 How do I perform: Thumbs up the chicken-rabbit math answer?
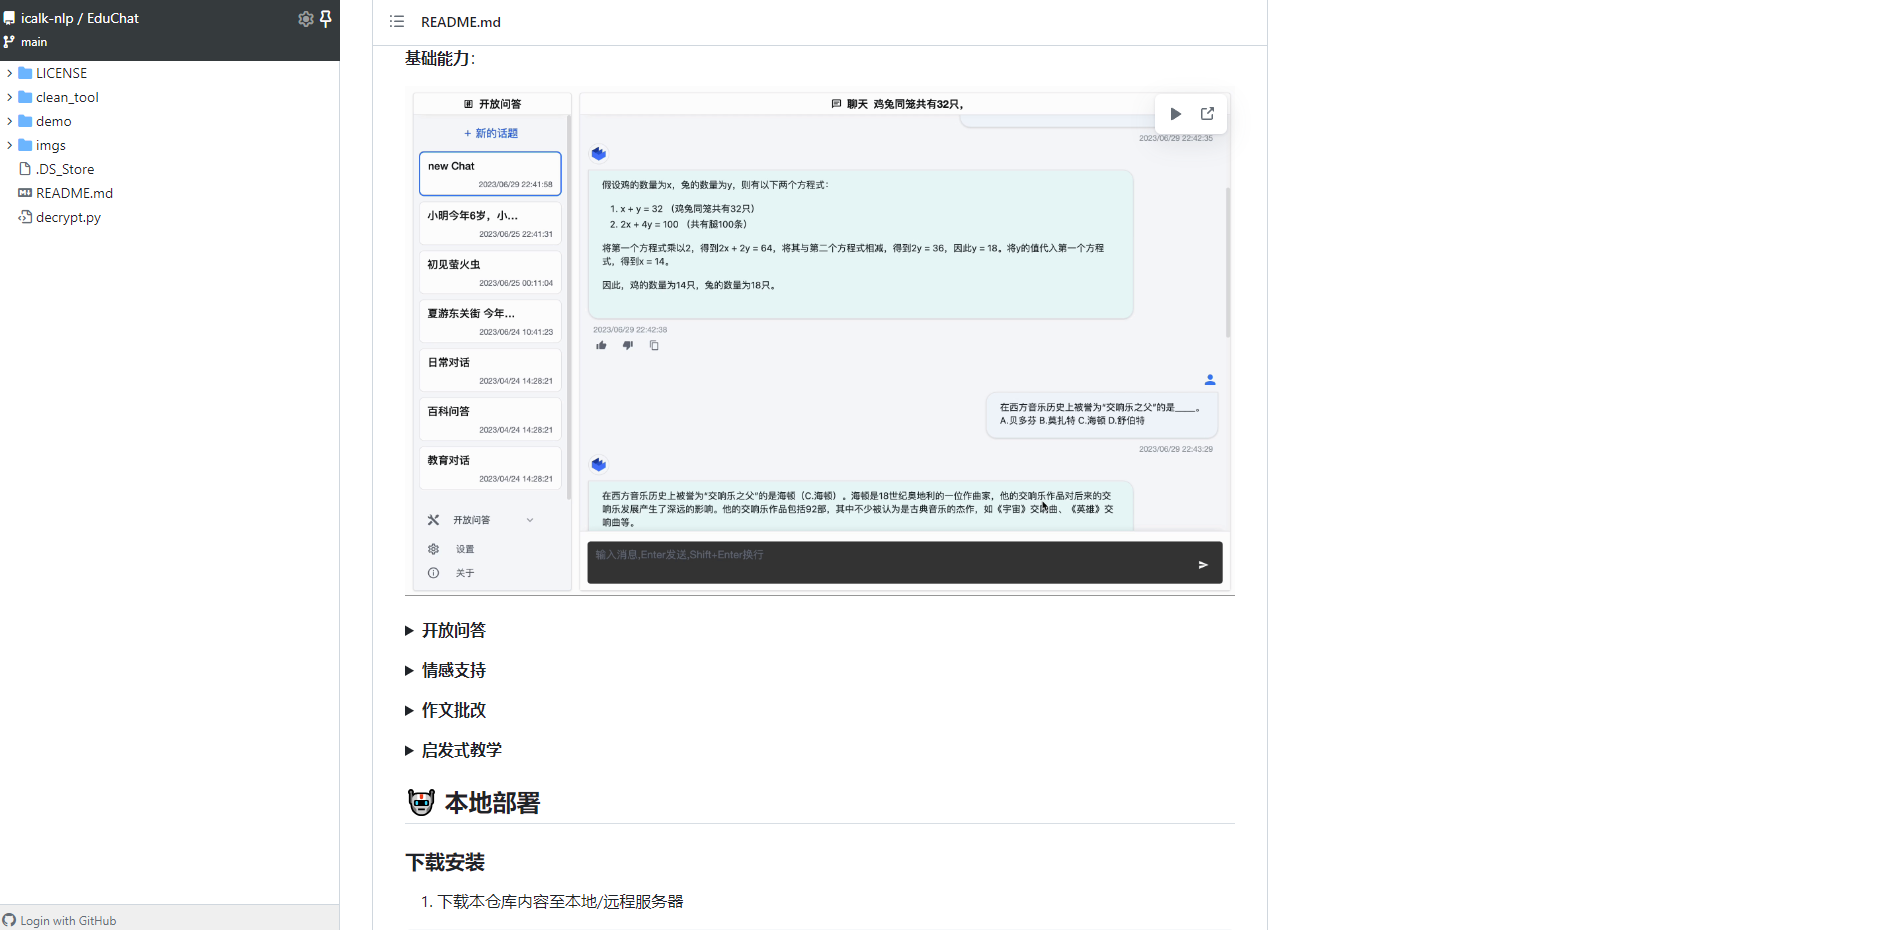coord(601,345)
